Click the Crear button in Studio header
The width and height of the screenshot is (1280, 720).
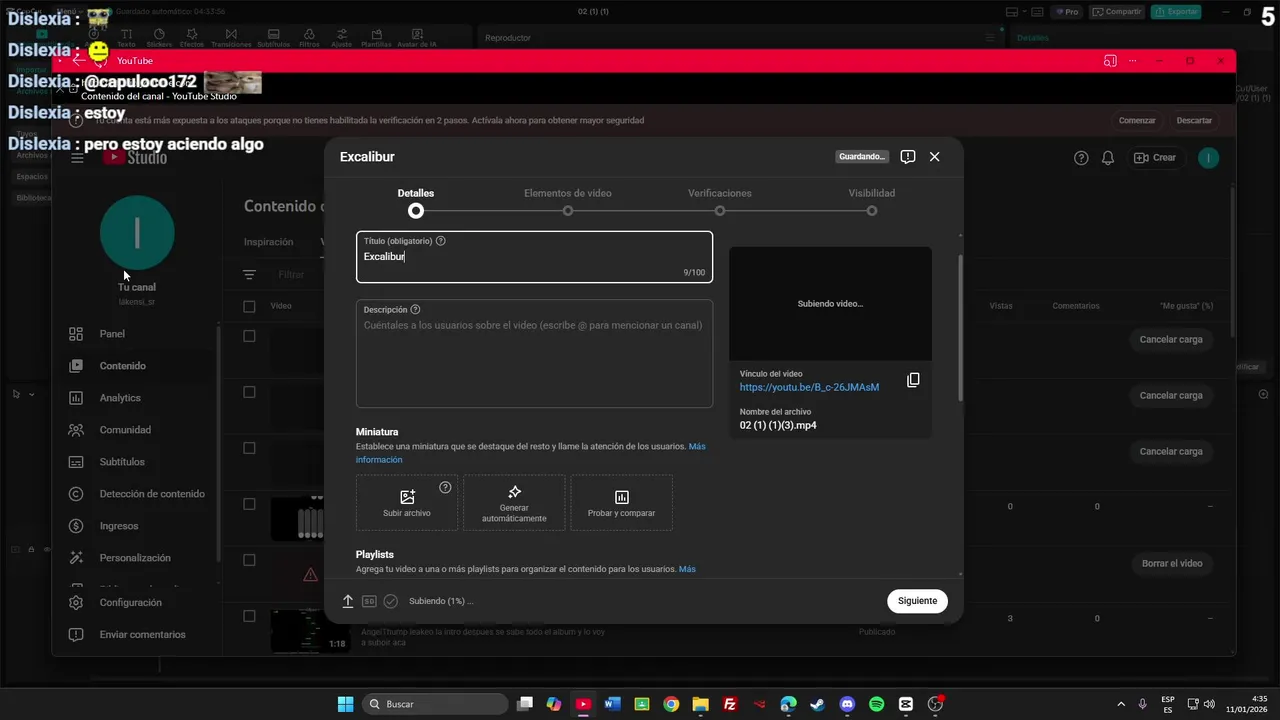[x=1155, y=158]
